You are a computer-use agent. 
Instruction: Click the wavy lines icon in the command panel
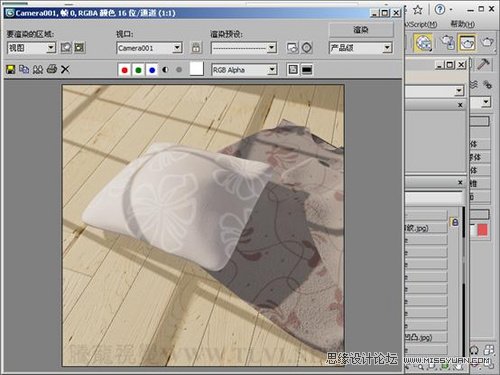pyautogui.click(x=474, y=85)
